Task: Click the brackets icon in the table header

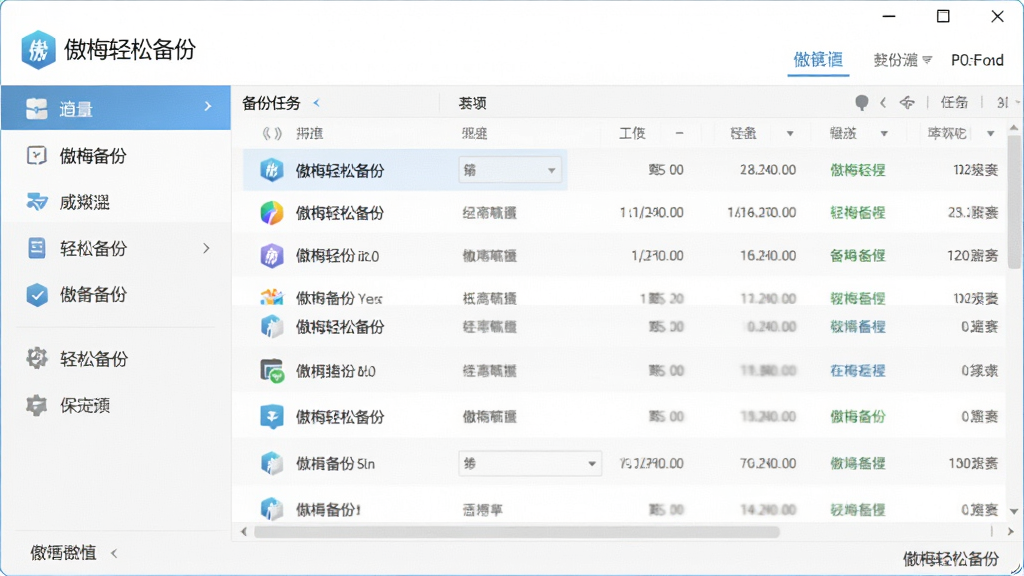Action: tap(272, 134)
